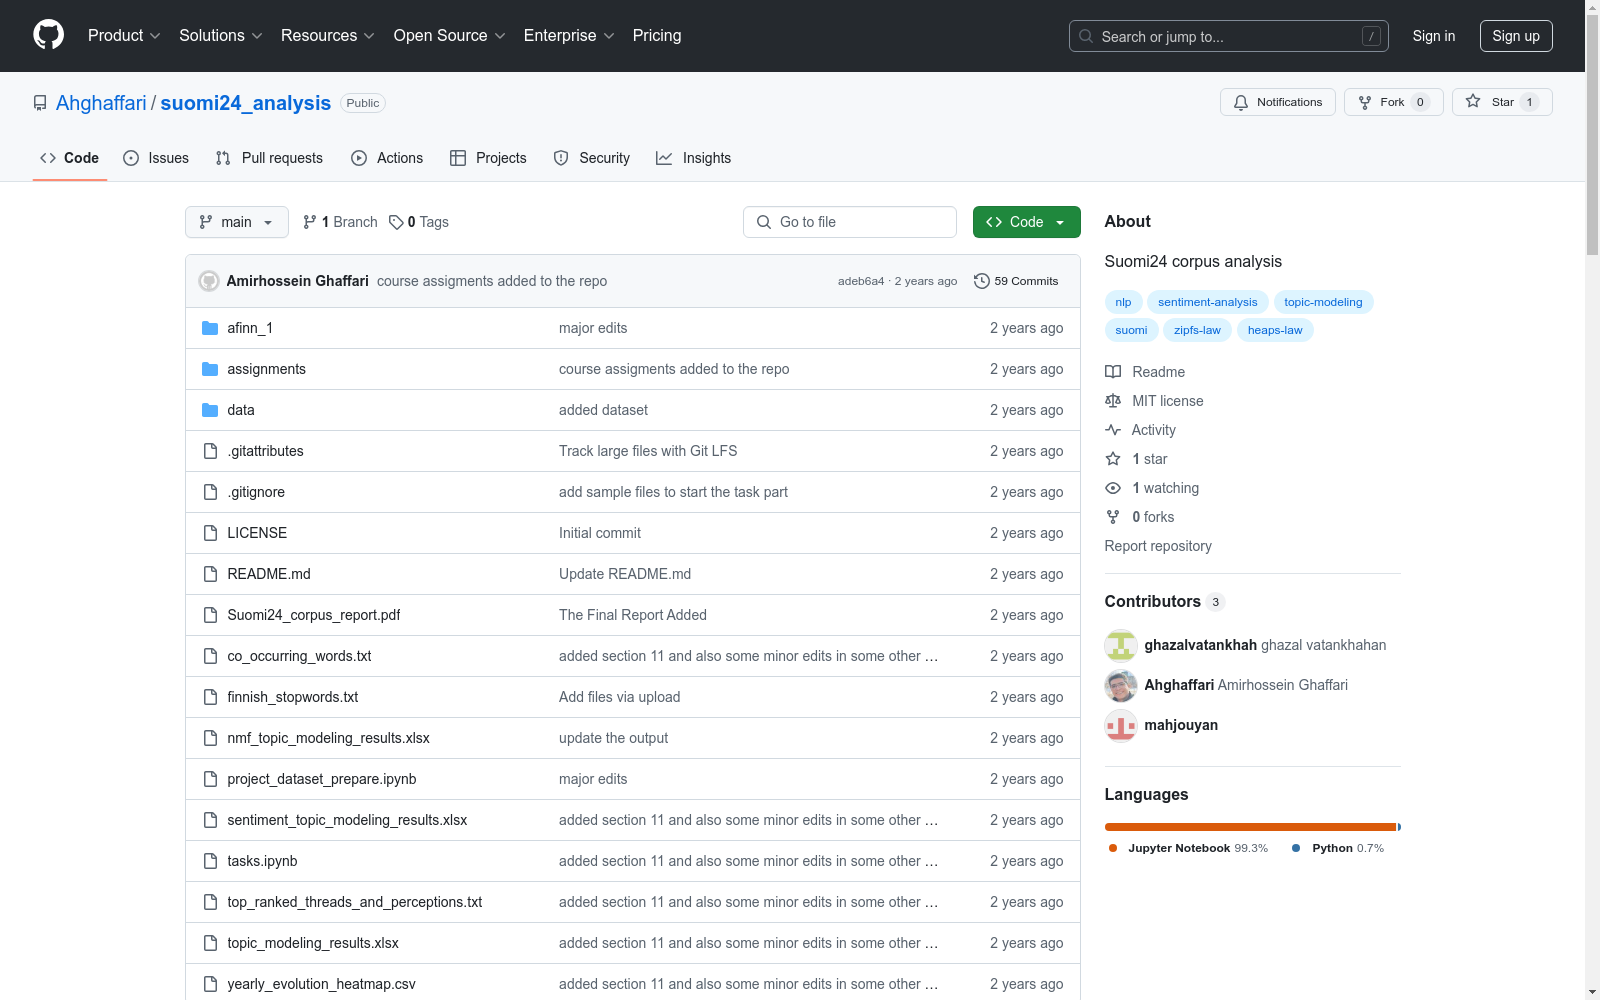Click the blue Python legend dot

pos(1296,848)
